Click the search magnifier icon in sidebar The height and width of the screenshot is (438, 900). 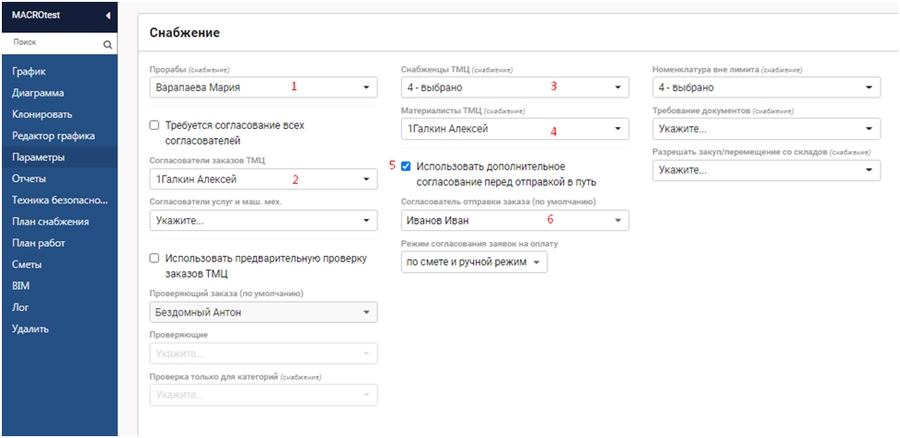point(107,45)
